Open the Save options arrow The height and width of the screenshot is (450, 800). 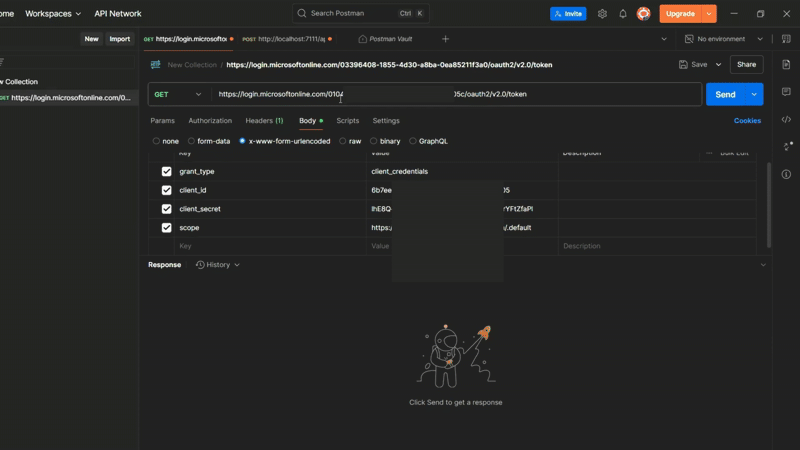click(x=718, y=65)
